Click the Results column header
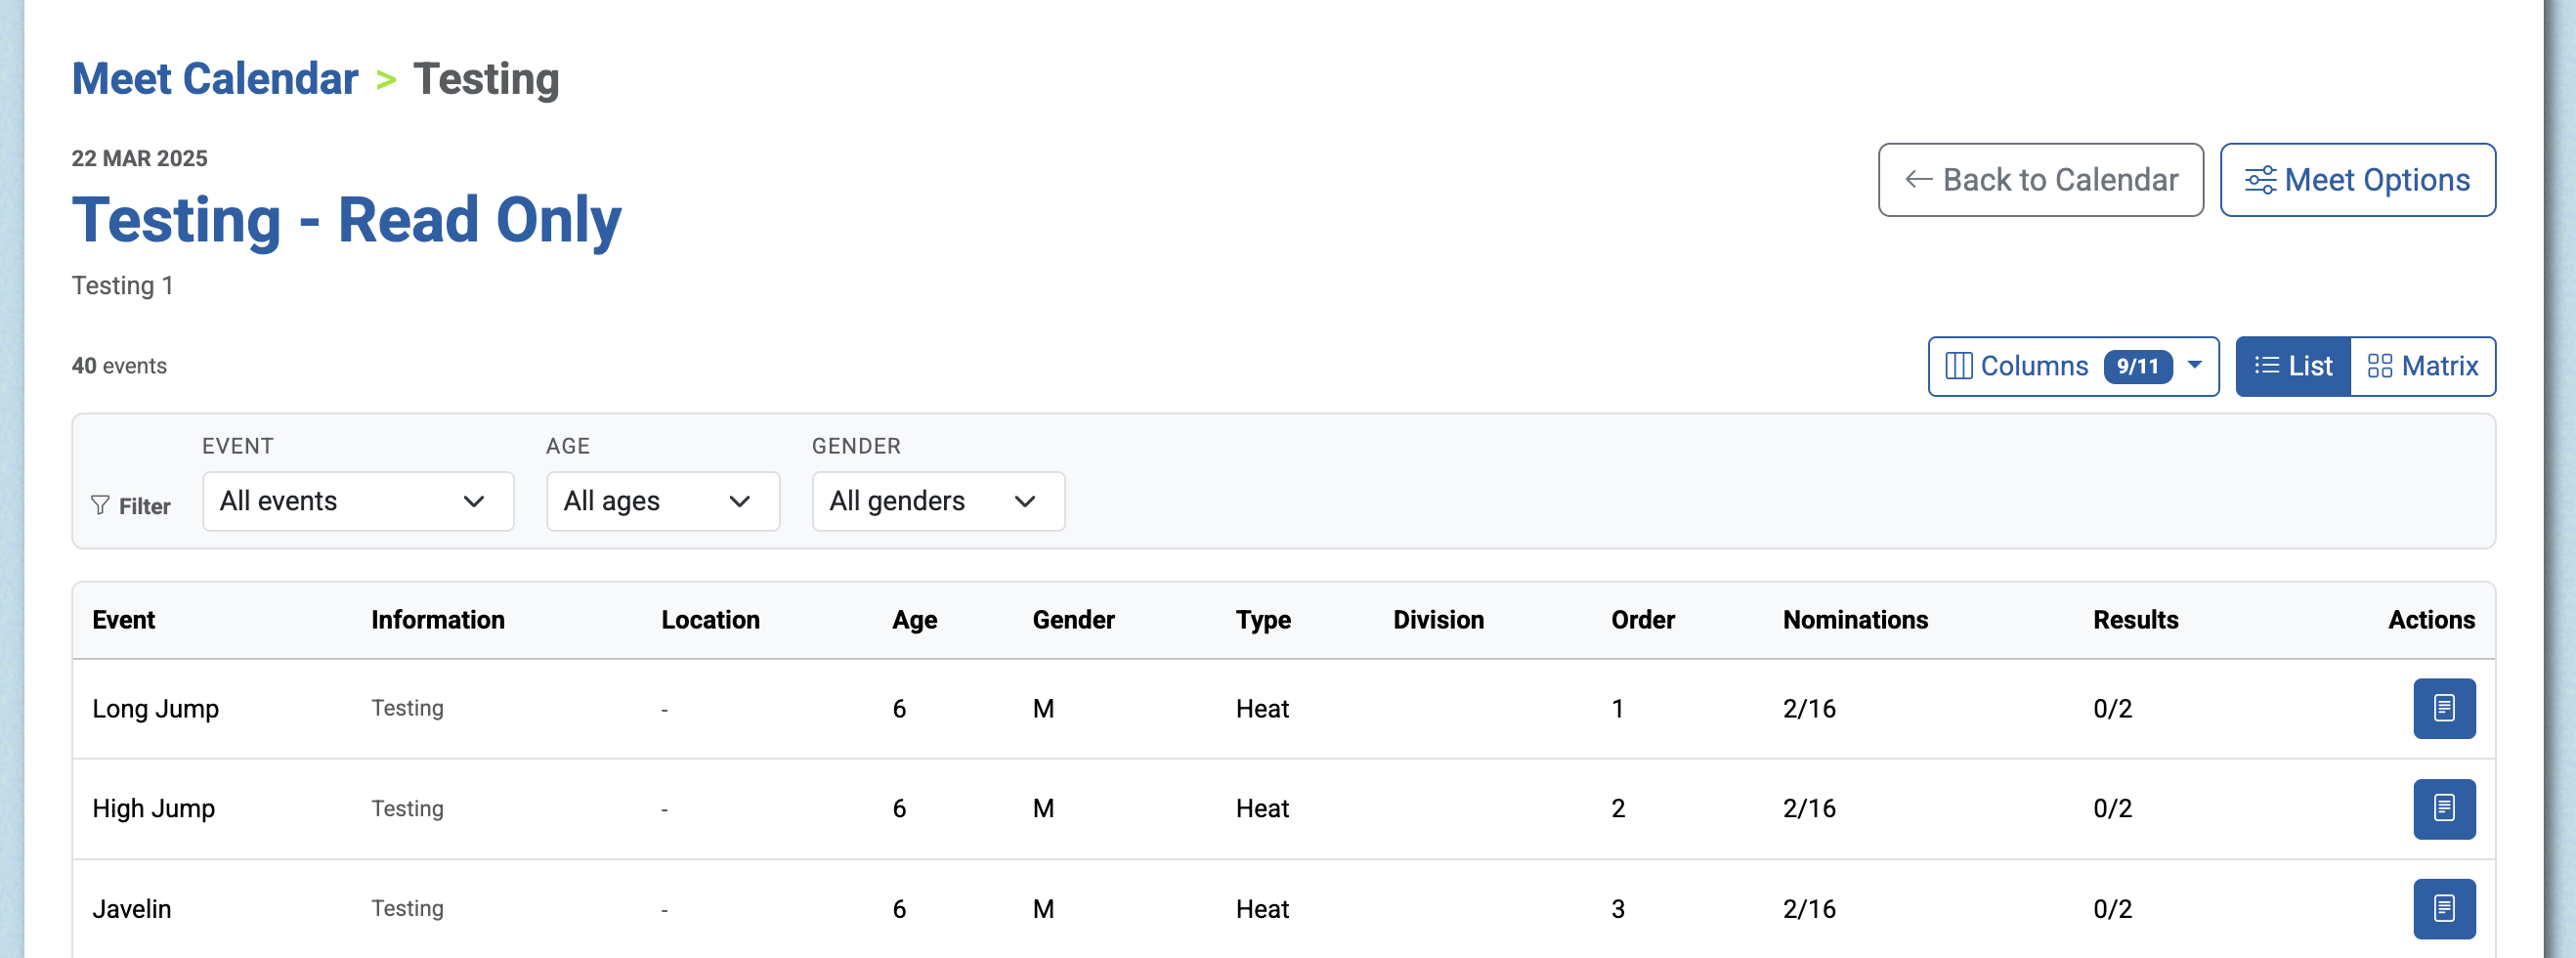 tap(2135, 620)
